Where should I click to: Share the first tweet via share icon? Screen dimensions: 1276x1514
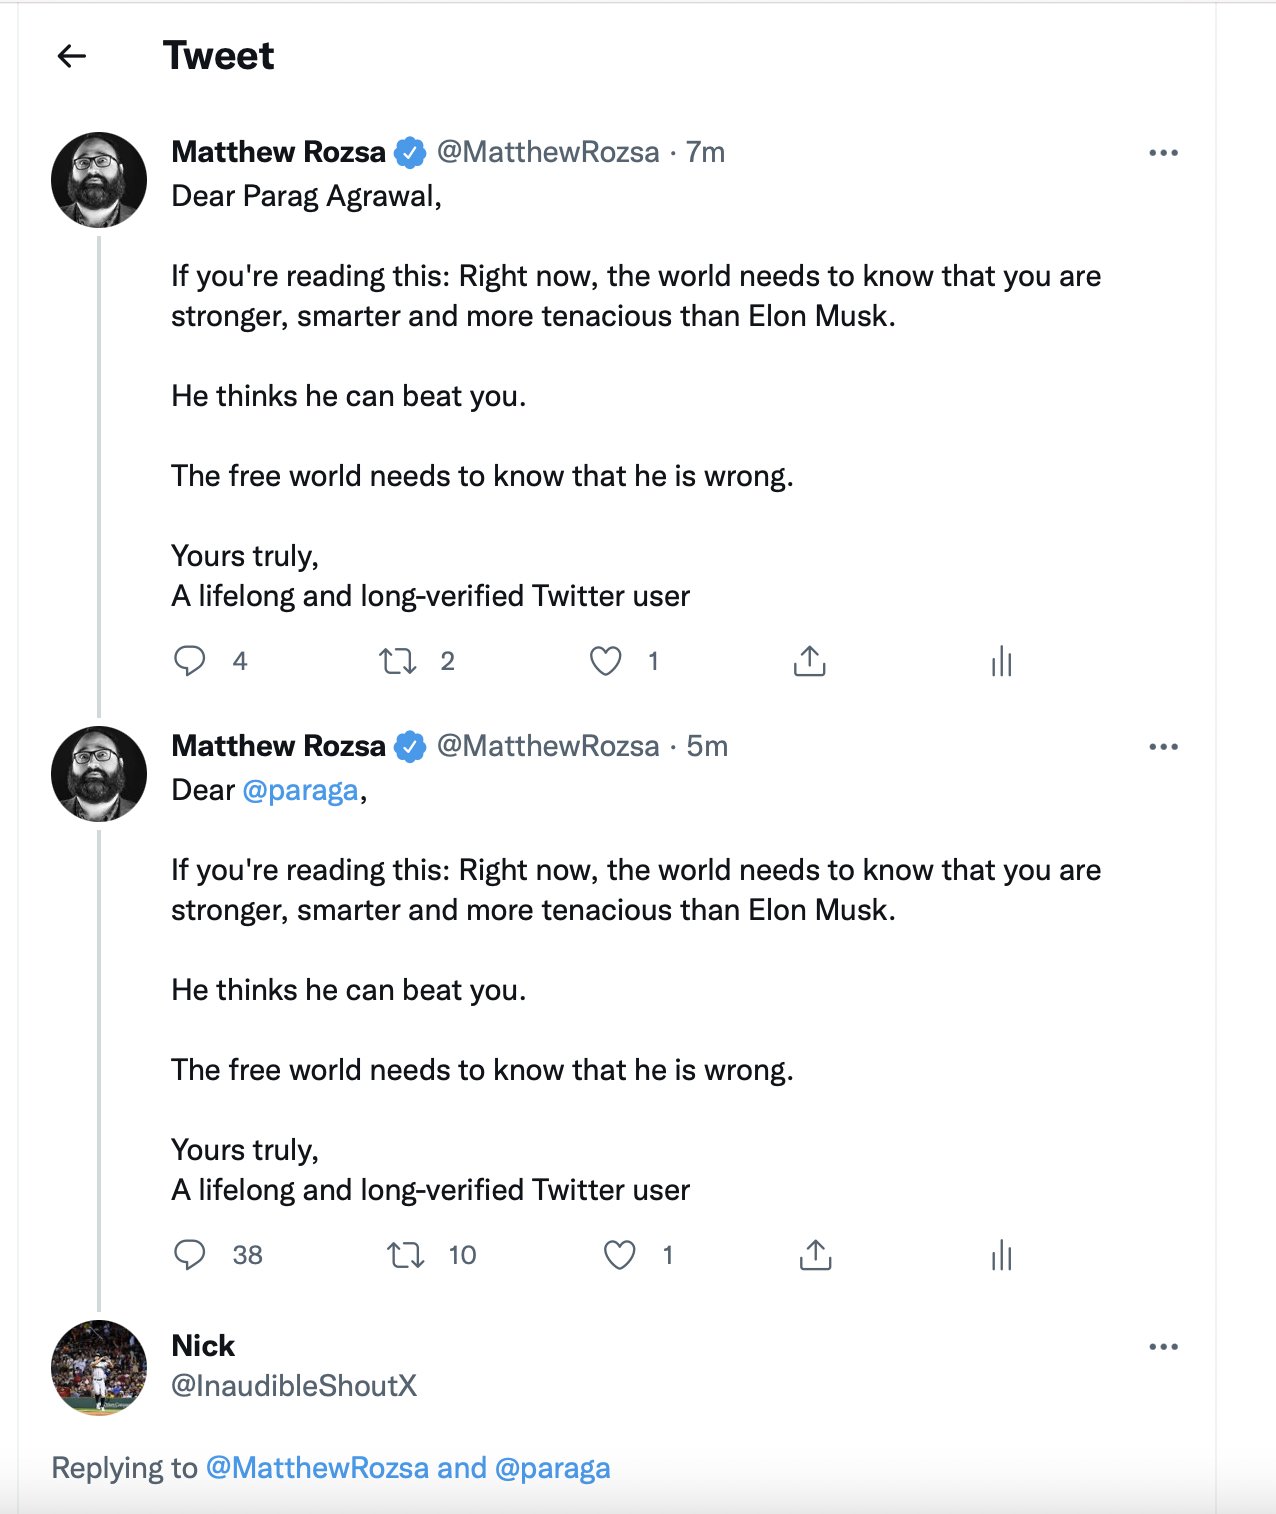[x=809, y=661]
